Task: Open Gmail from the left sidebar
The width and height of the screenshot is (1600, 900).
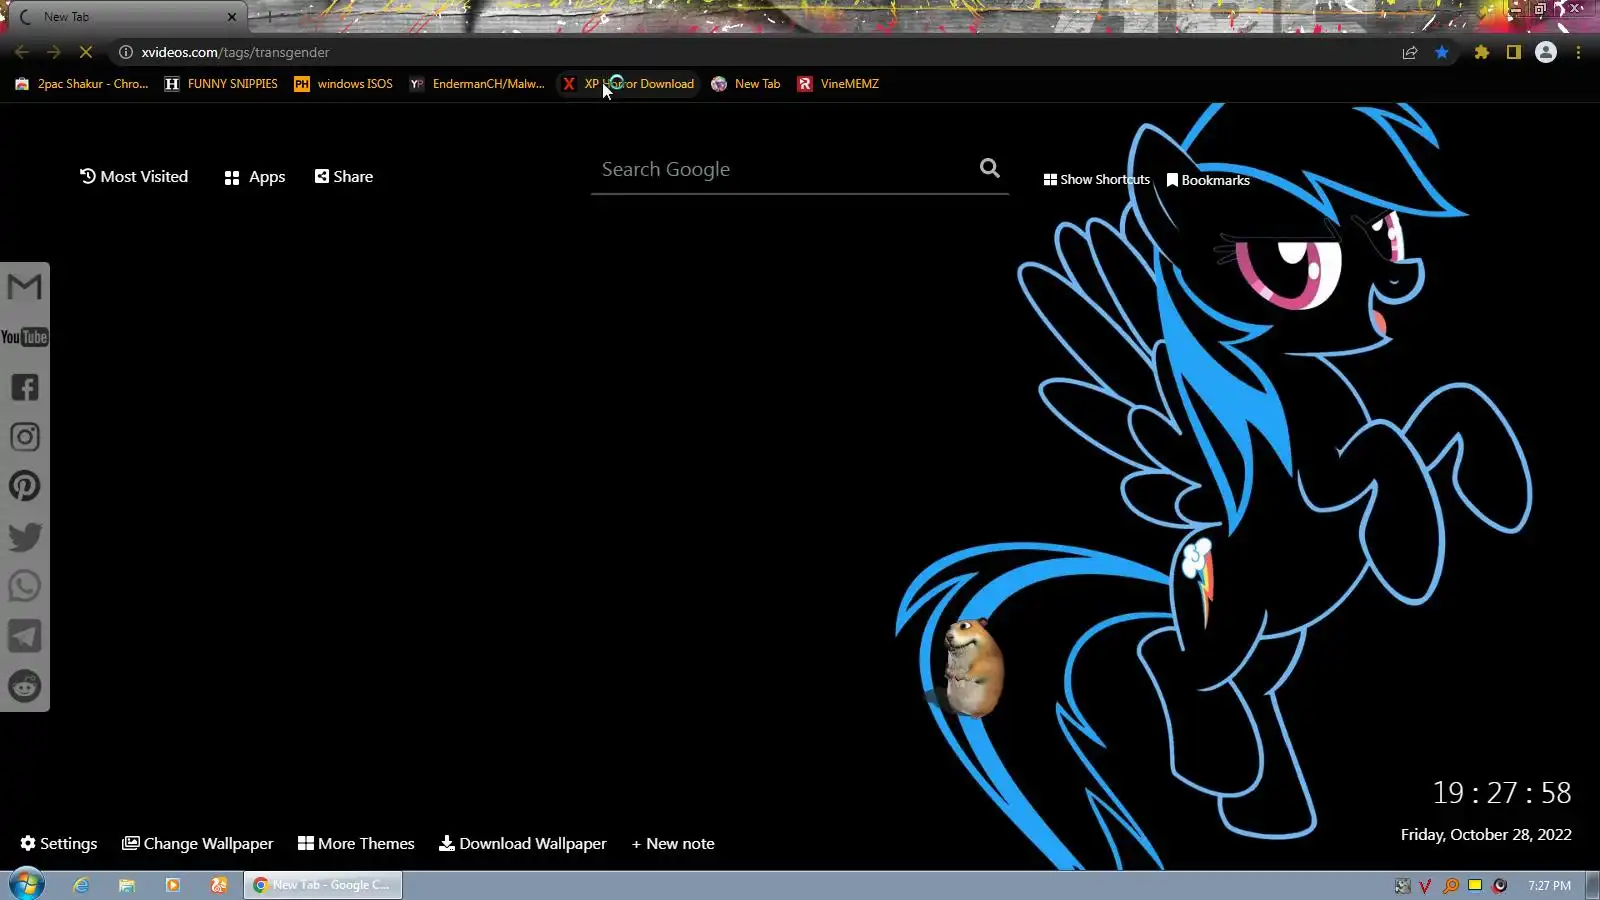Action: pyautogui.click(x=25, y=287)
